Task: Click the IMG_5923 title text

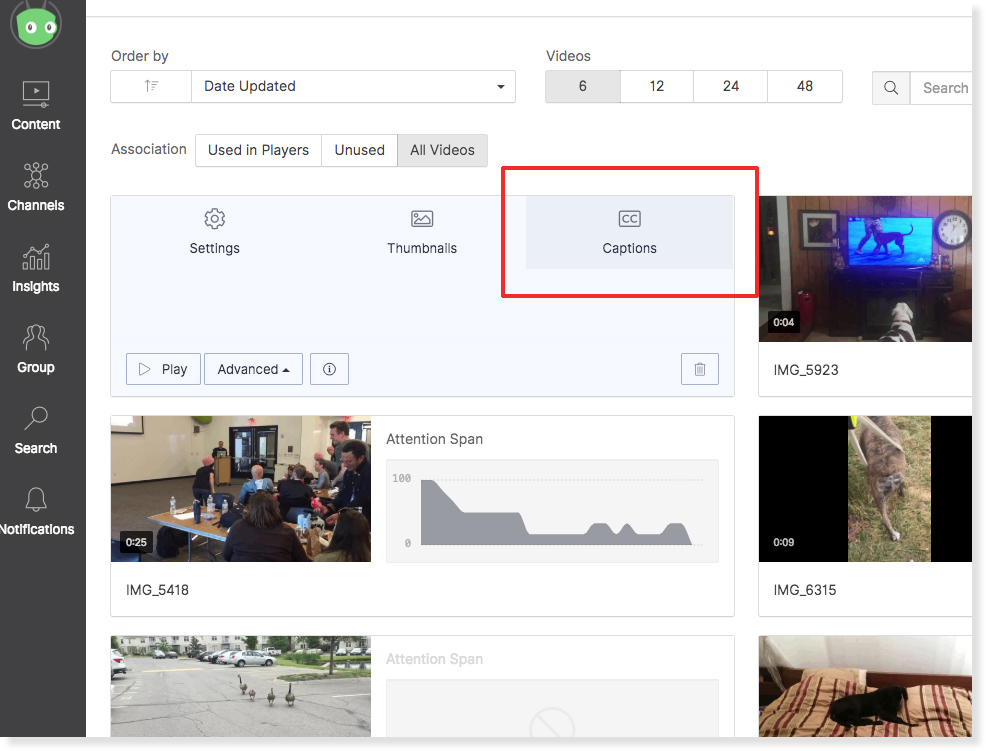Action: click(806, 370)
